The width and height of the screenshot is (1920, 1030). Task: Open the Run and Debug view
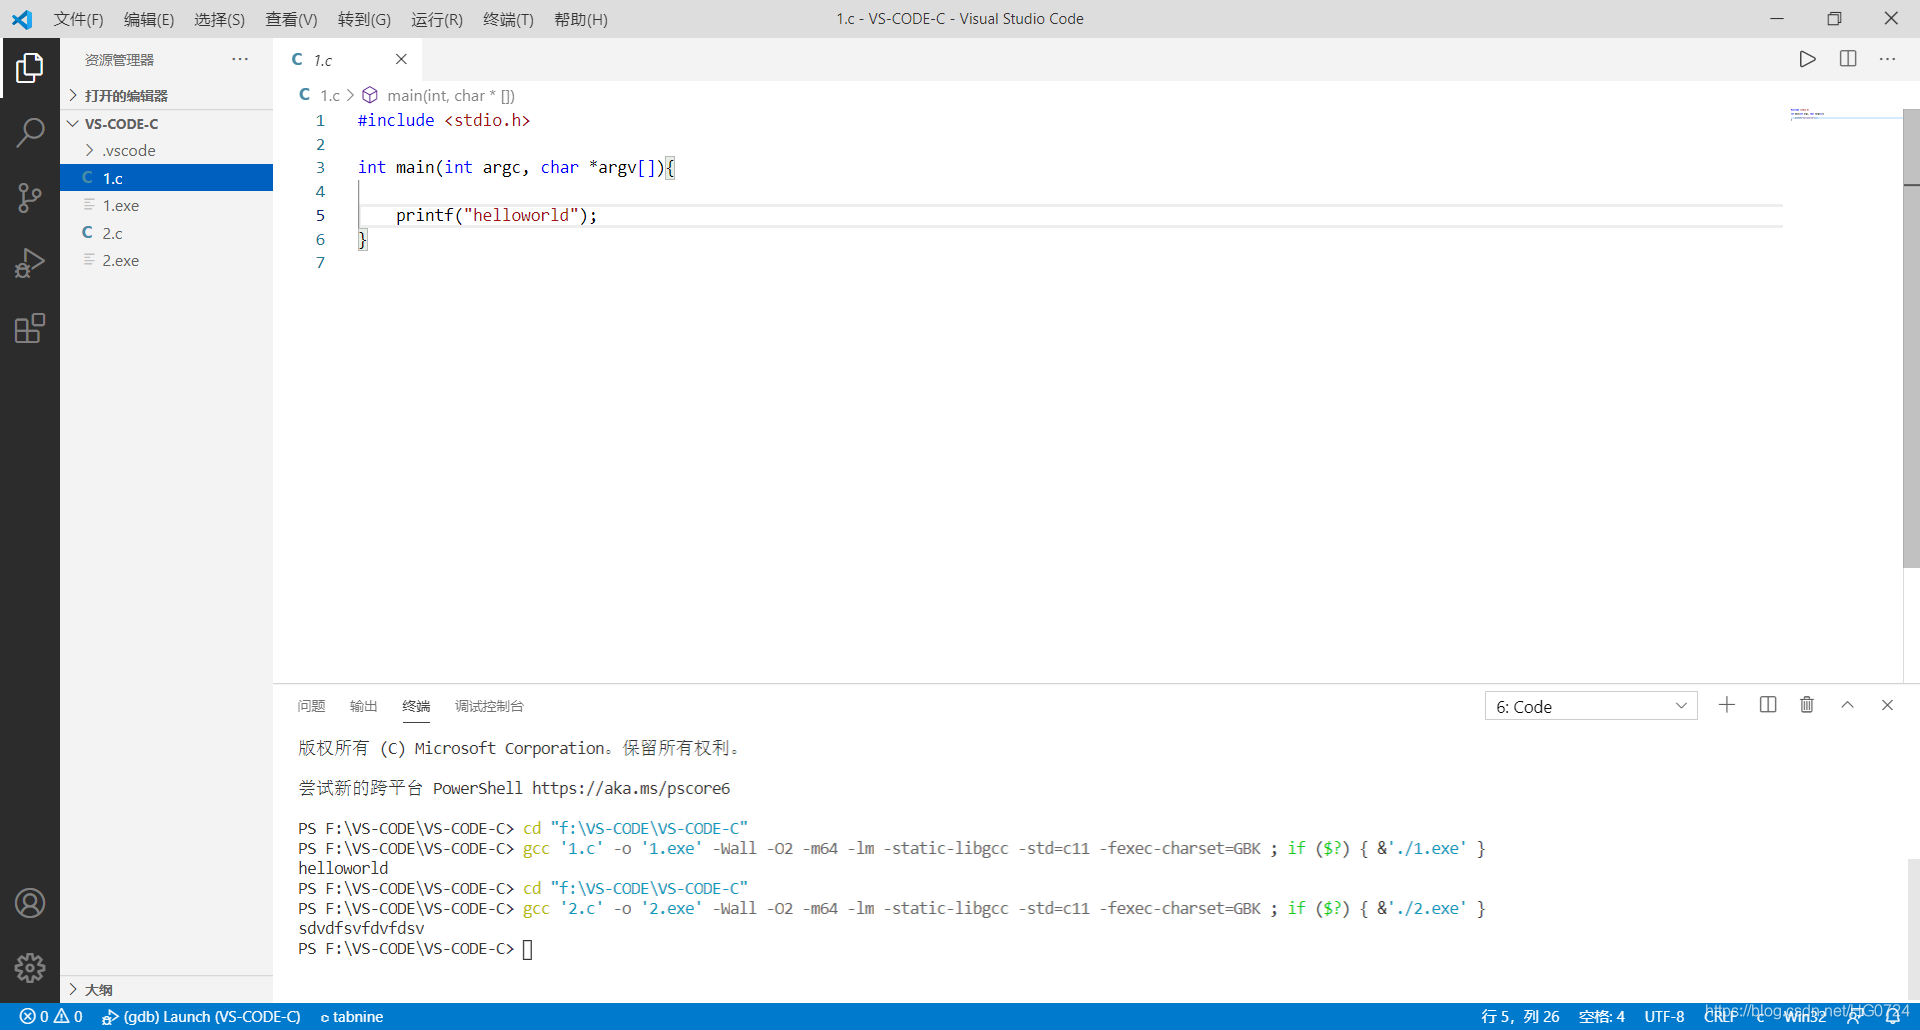(x=30, y=263)
